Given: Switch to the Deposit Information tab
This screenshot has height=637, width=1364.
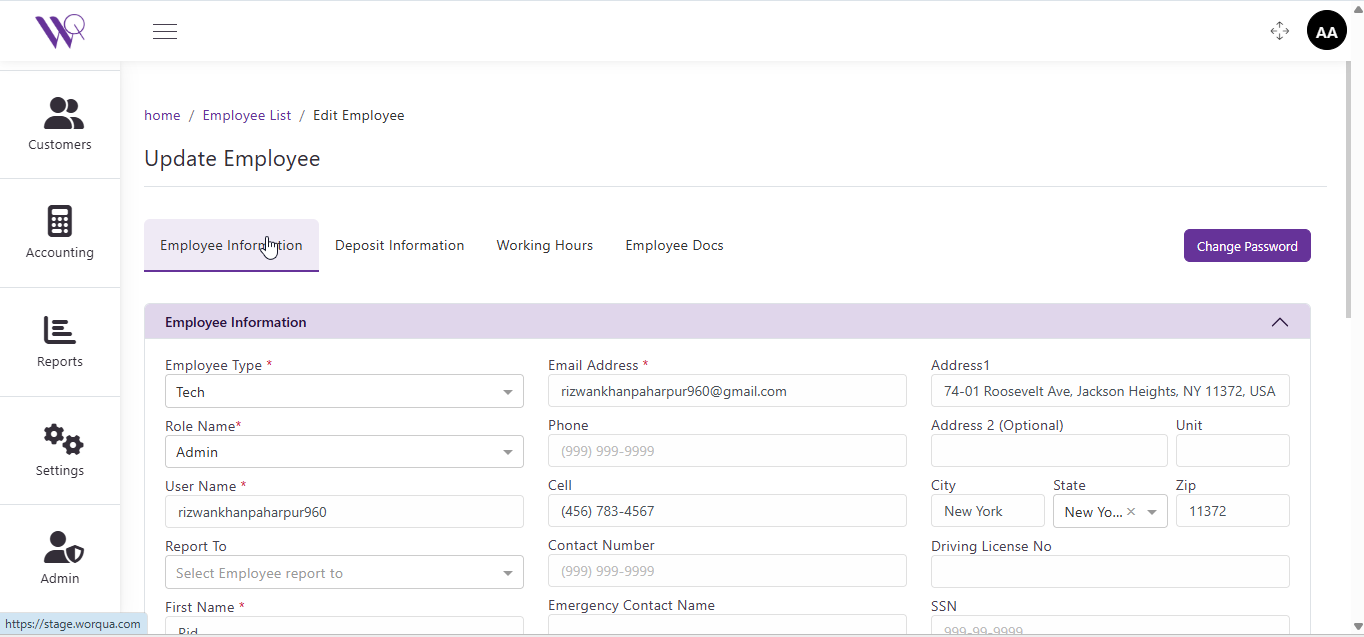Looking at the screenshot, I should pos(399,246).
